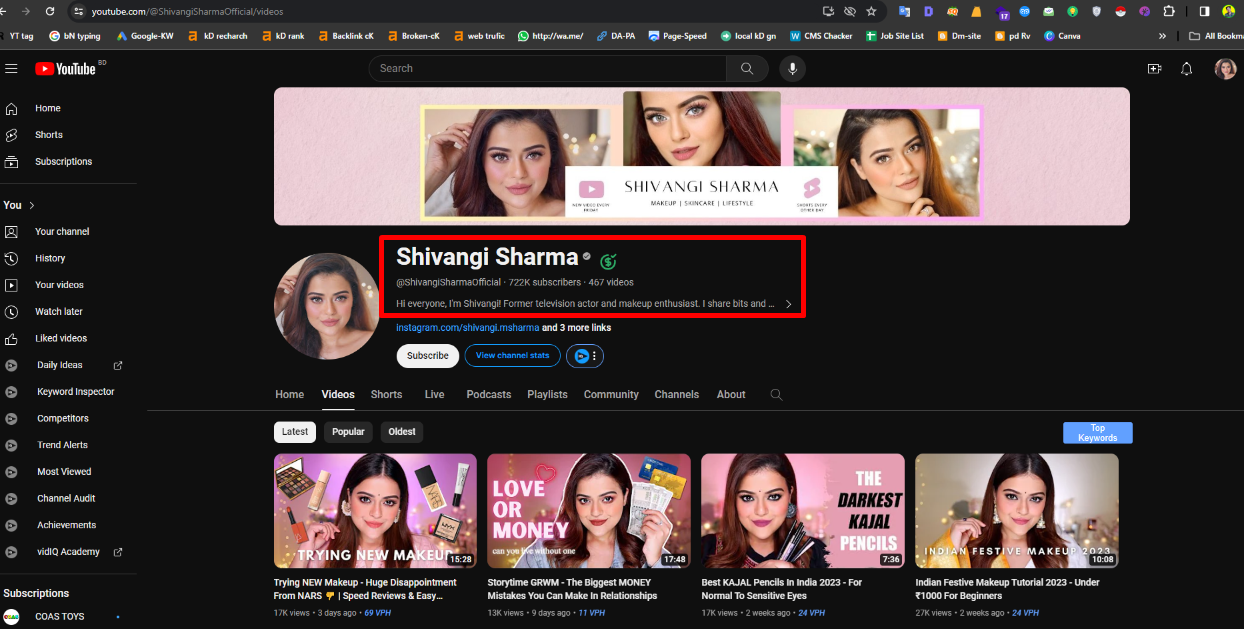Click the search magnifier button
This screenshot has height=629, width=1244.
pos(747,68)
